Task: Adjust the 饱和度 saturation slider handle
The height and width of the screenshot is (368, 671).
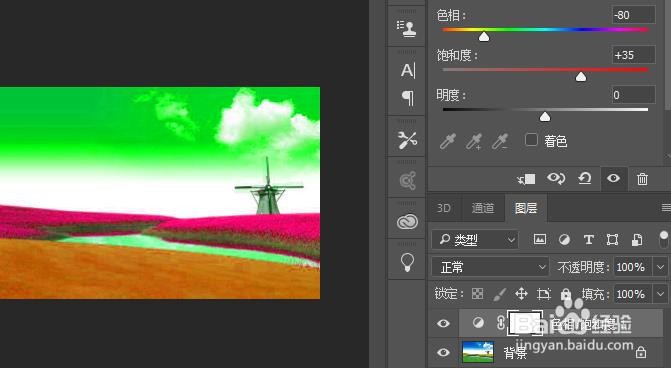Action: [581, 77]
